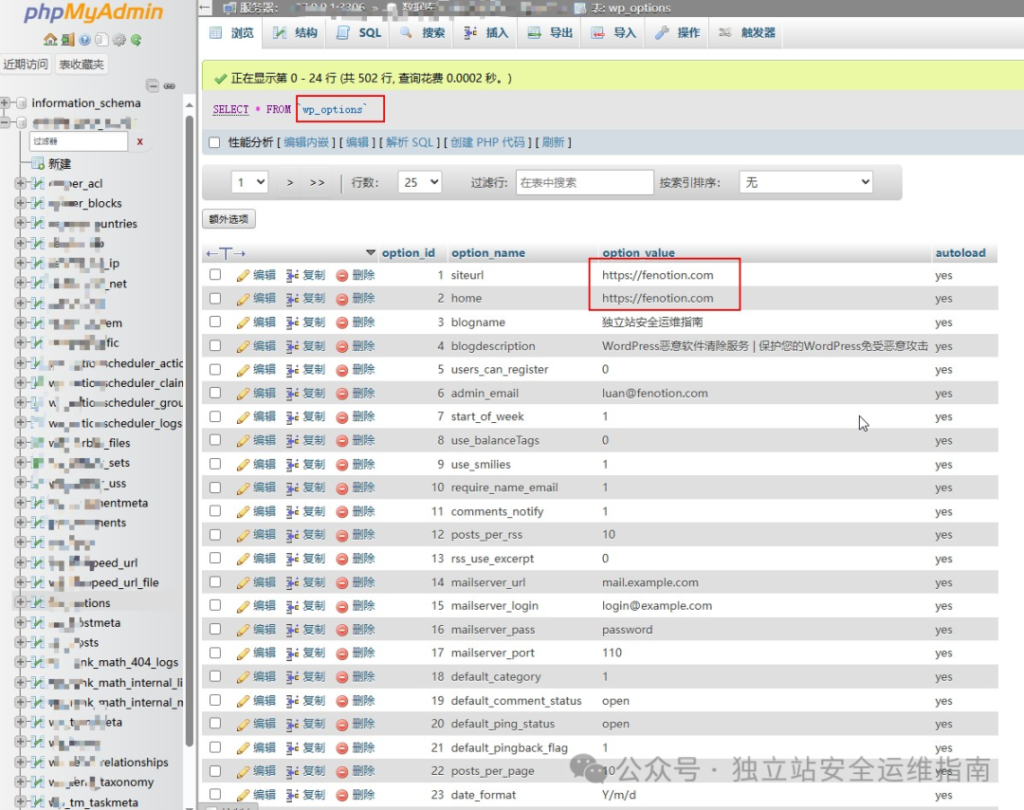The height and width of the screenshot is (810, 1024).
Task: Sort by the option_name column header
Action: coord(488,253)
